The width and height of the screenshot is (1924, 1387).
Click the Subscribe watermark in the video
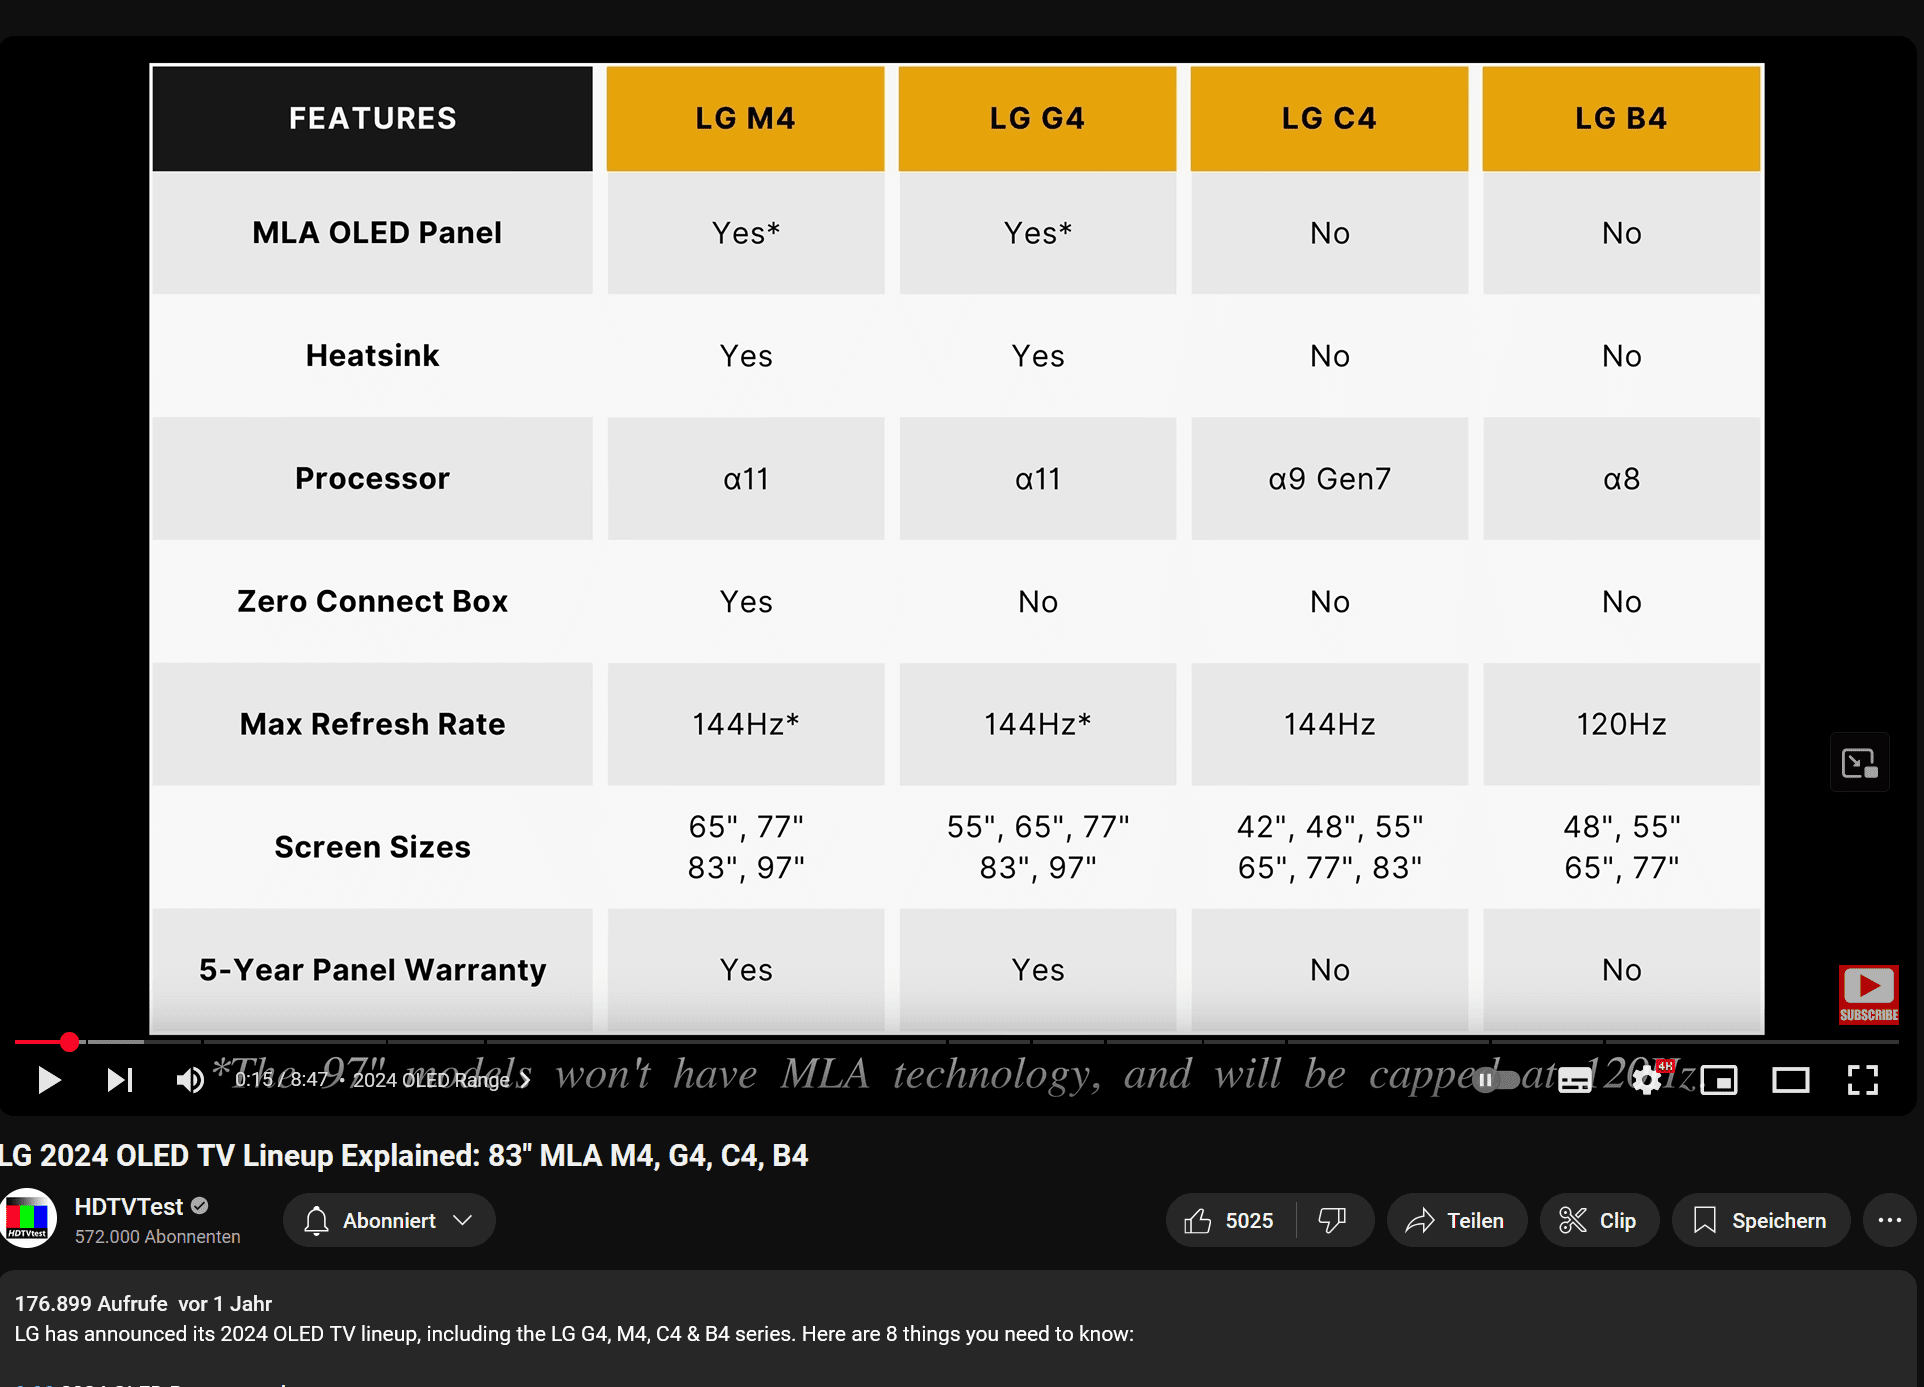tap(1868, 994)
